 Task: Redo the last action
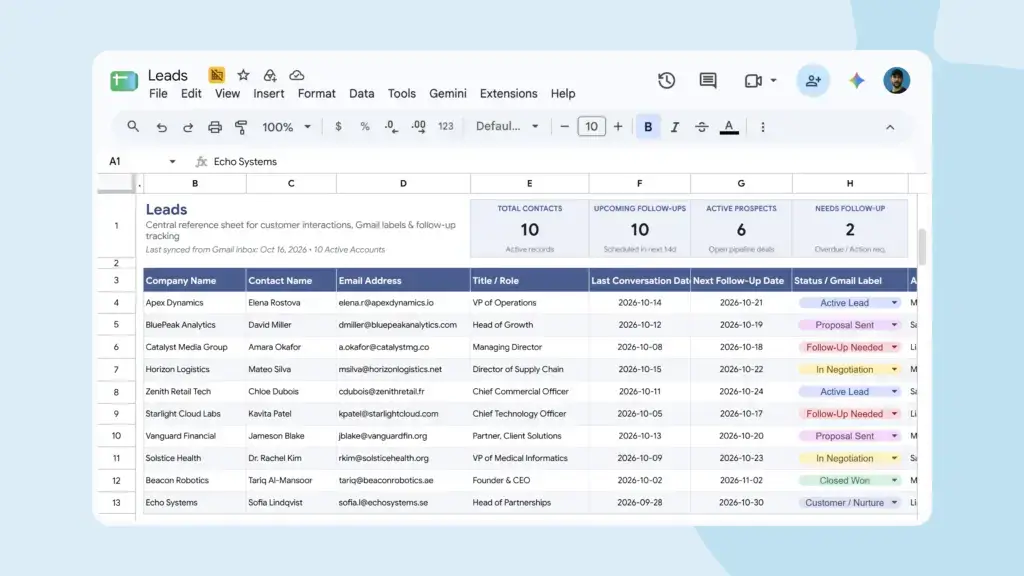[188, 127]
